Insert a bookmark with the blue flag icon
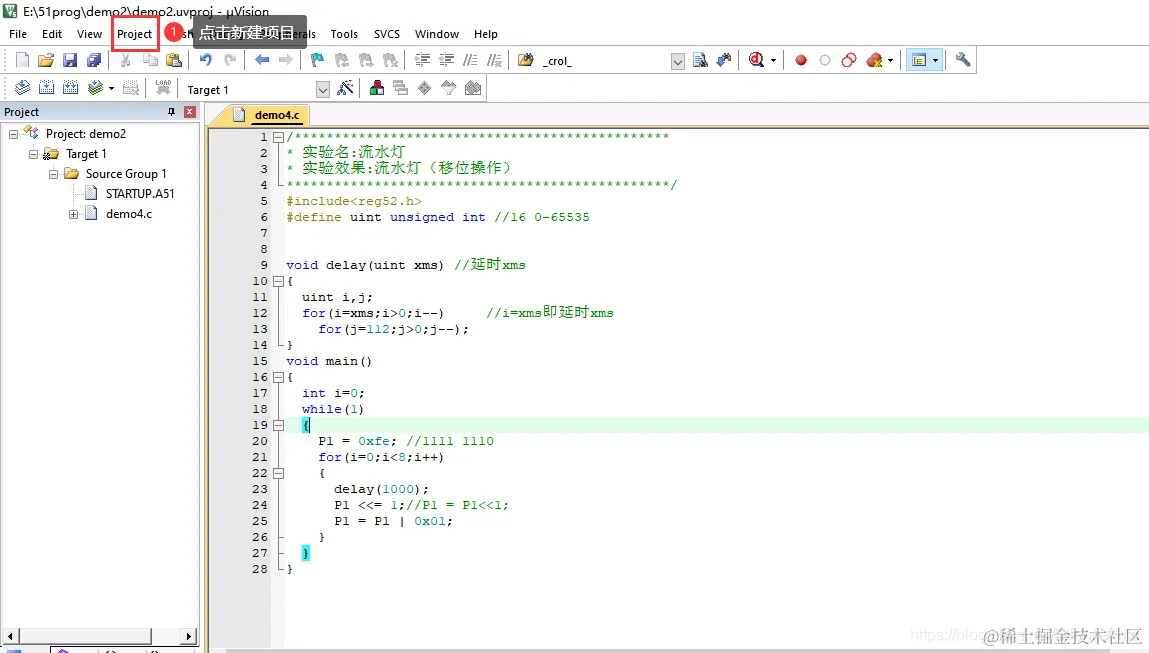The width and height of the screenshot is (1149, 653). click(317, 60)
